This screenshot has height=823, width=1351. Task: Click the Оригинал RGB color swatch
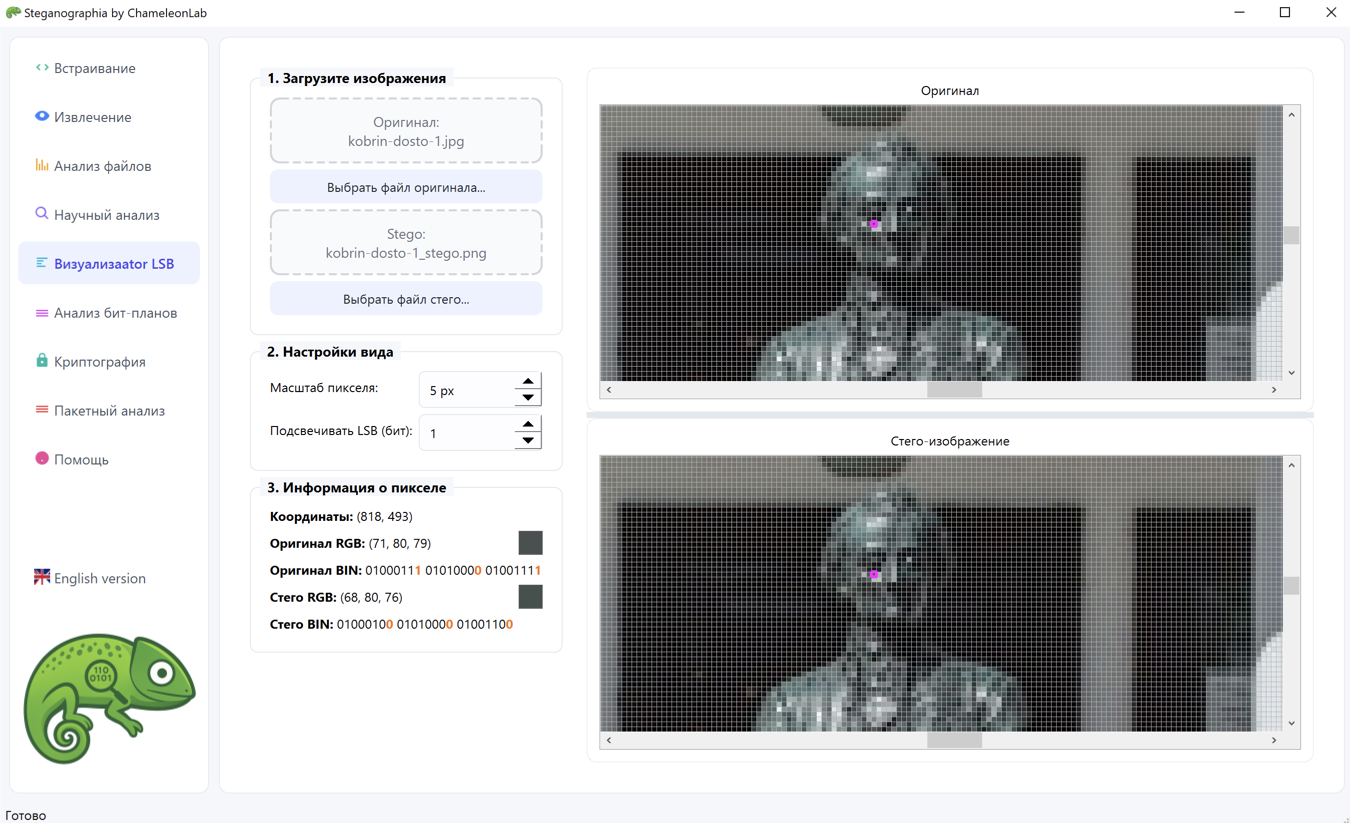[x=530, y=543]
